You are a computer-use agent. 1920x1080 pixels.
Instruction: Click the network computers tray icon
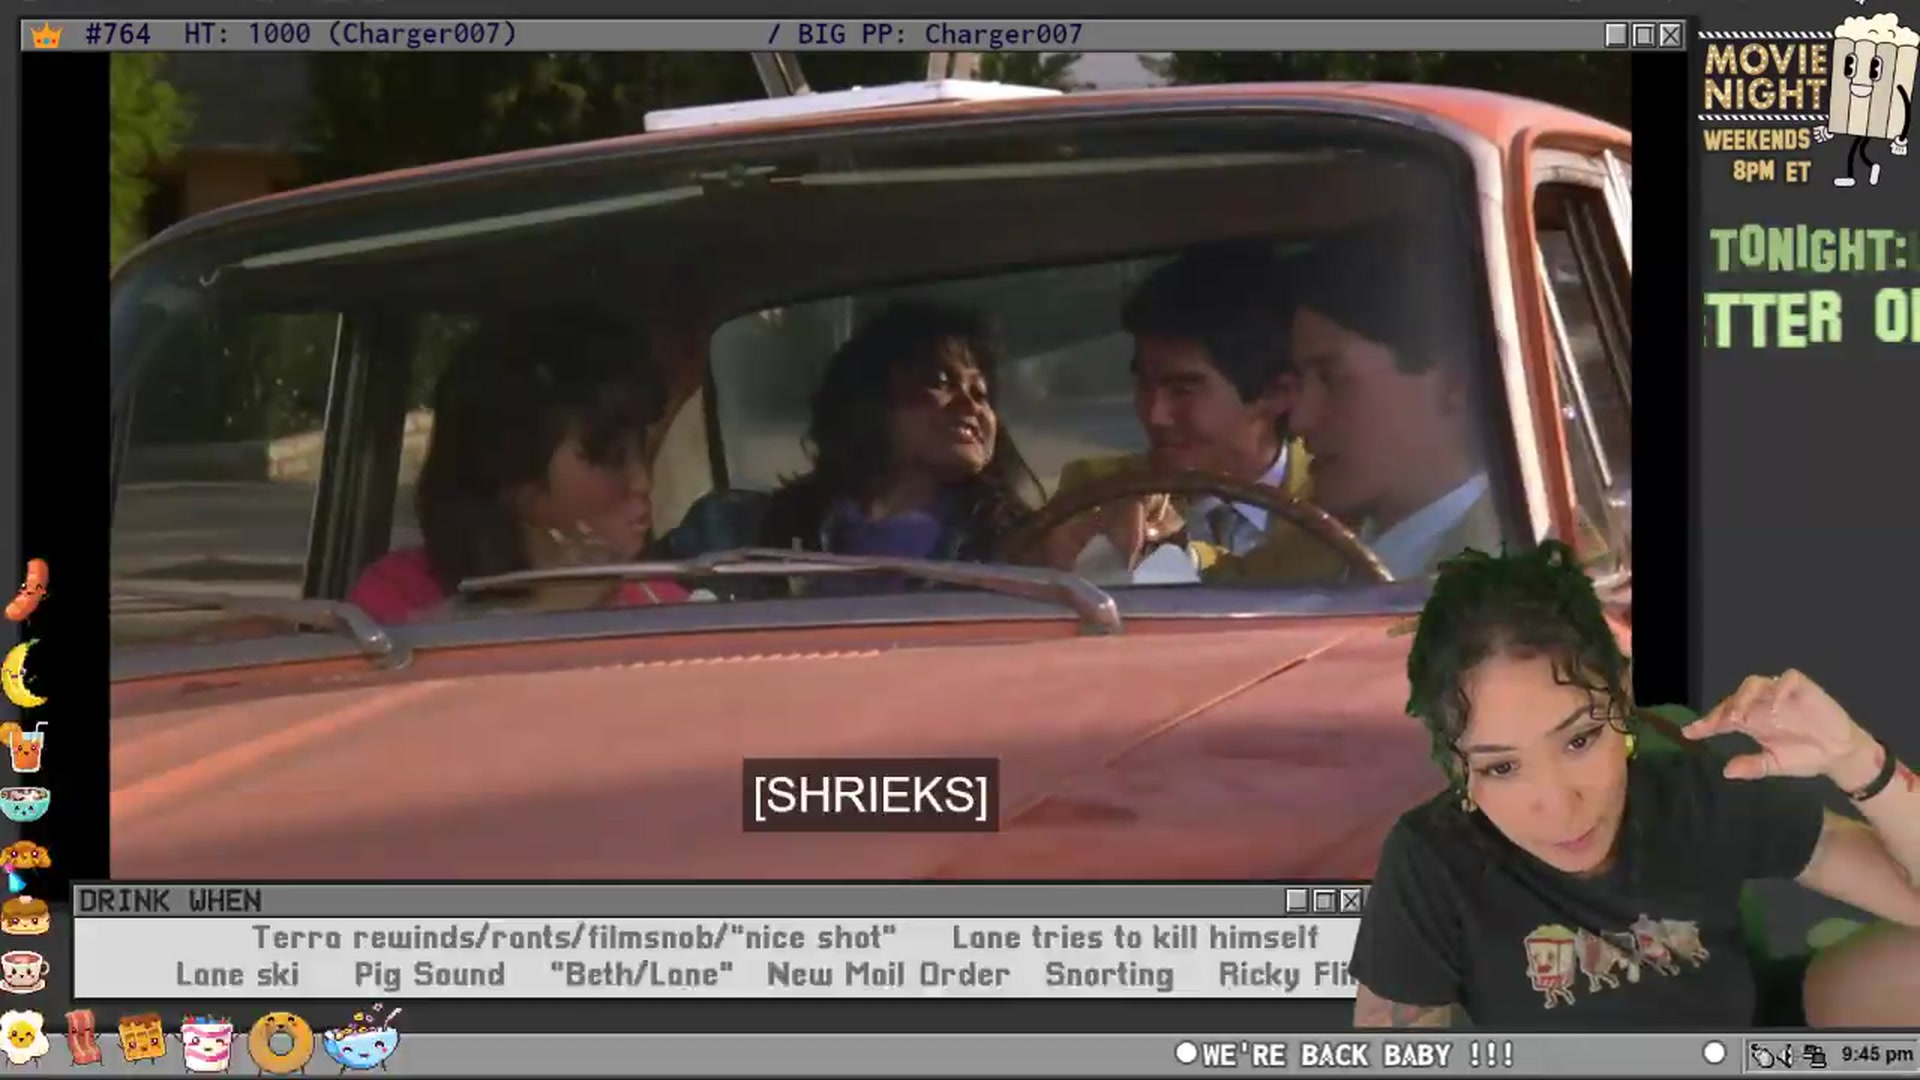click(x=1814, y=1055)
